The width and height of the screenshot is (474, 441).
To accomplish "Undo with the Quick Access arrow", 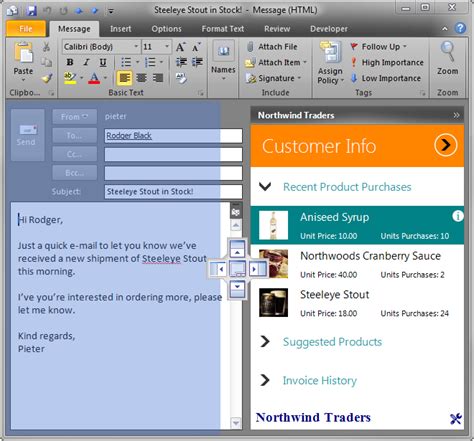I will 47,10.
